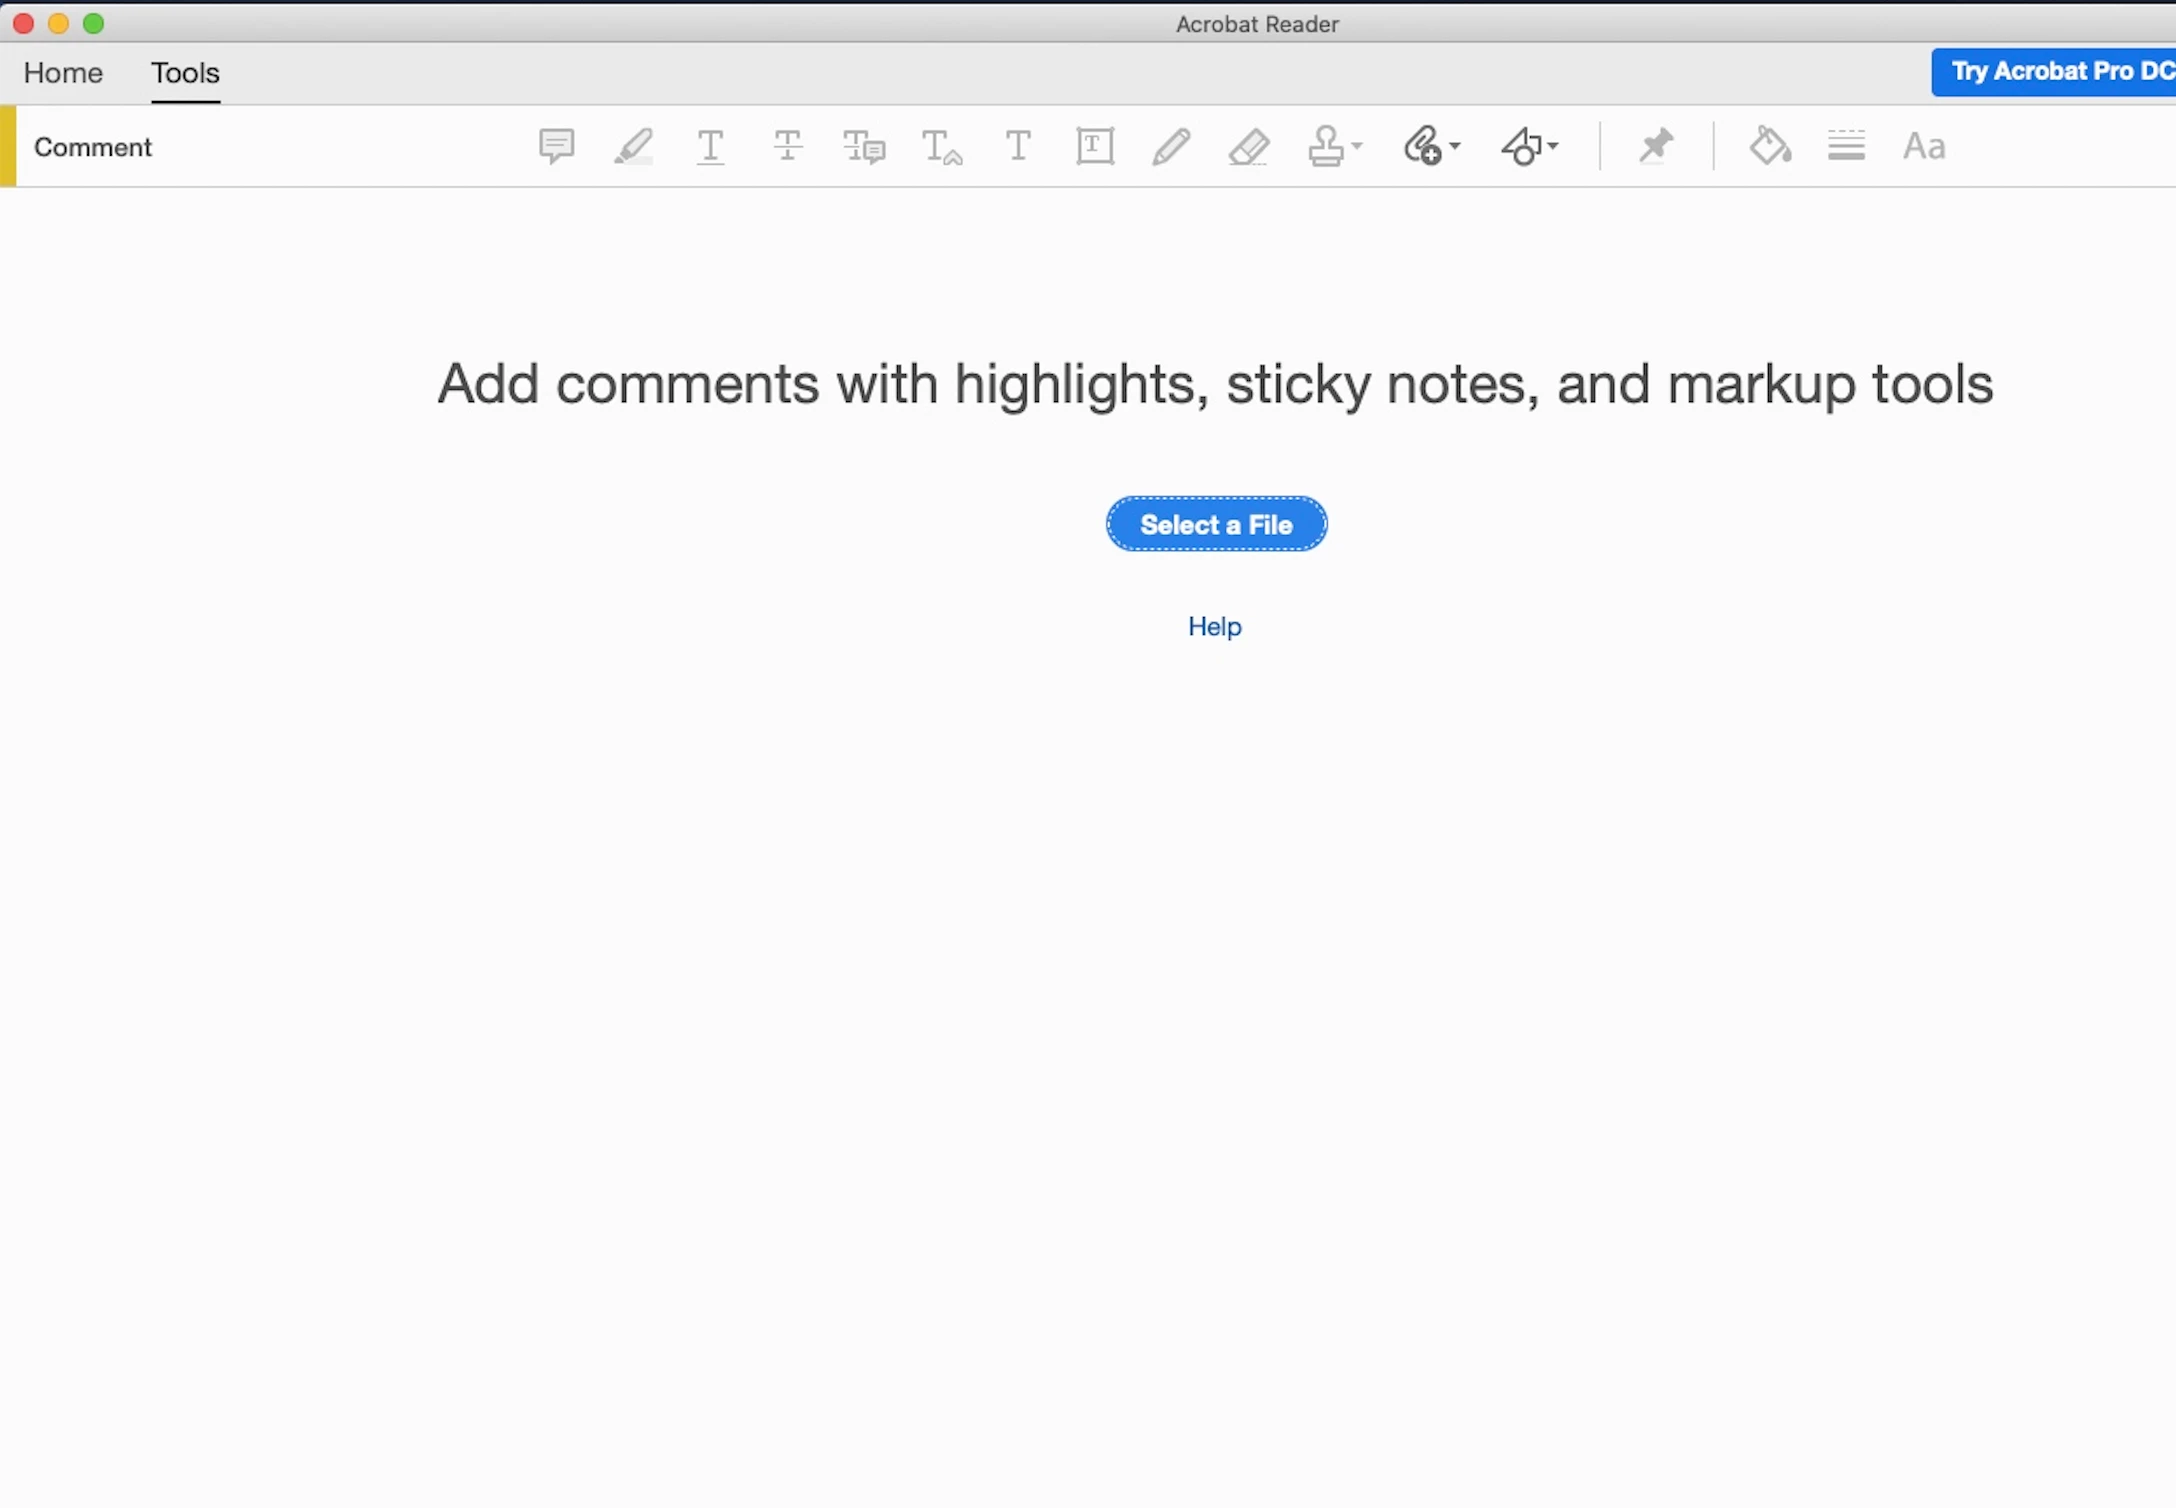The image size is (2176, 1508).
Task: Select the text box tool
Action: coord(1095,146)
